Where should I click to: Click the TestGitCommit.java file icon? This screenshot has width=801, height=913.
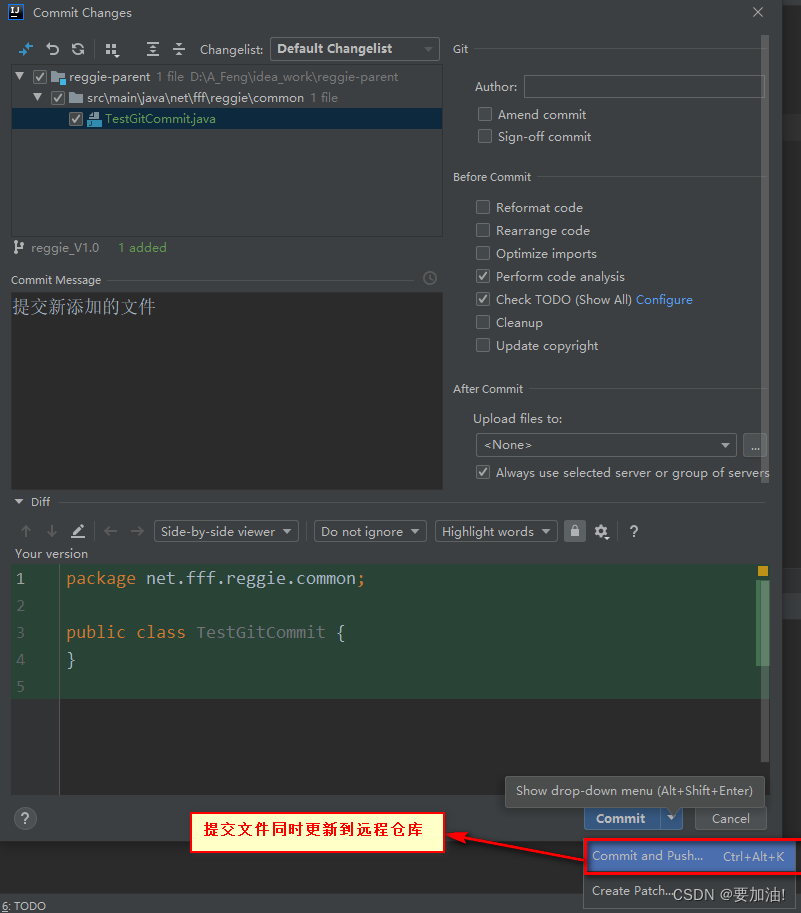pos(94,119)
